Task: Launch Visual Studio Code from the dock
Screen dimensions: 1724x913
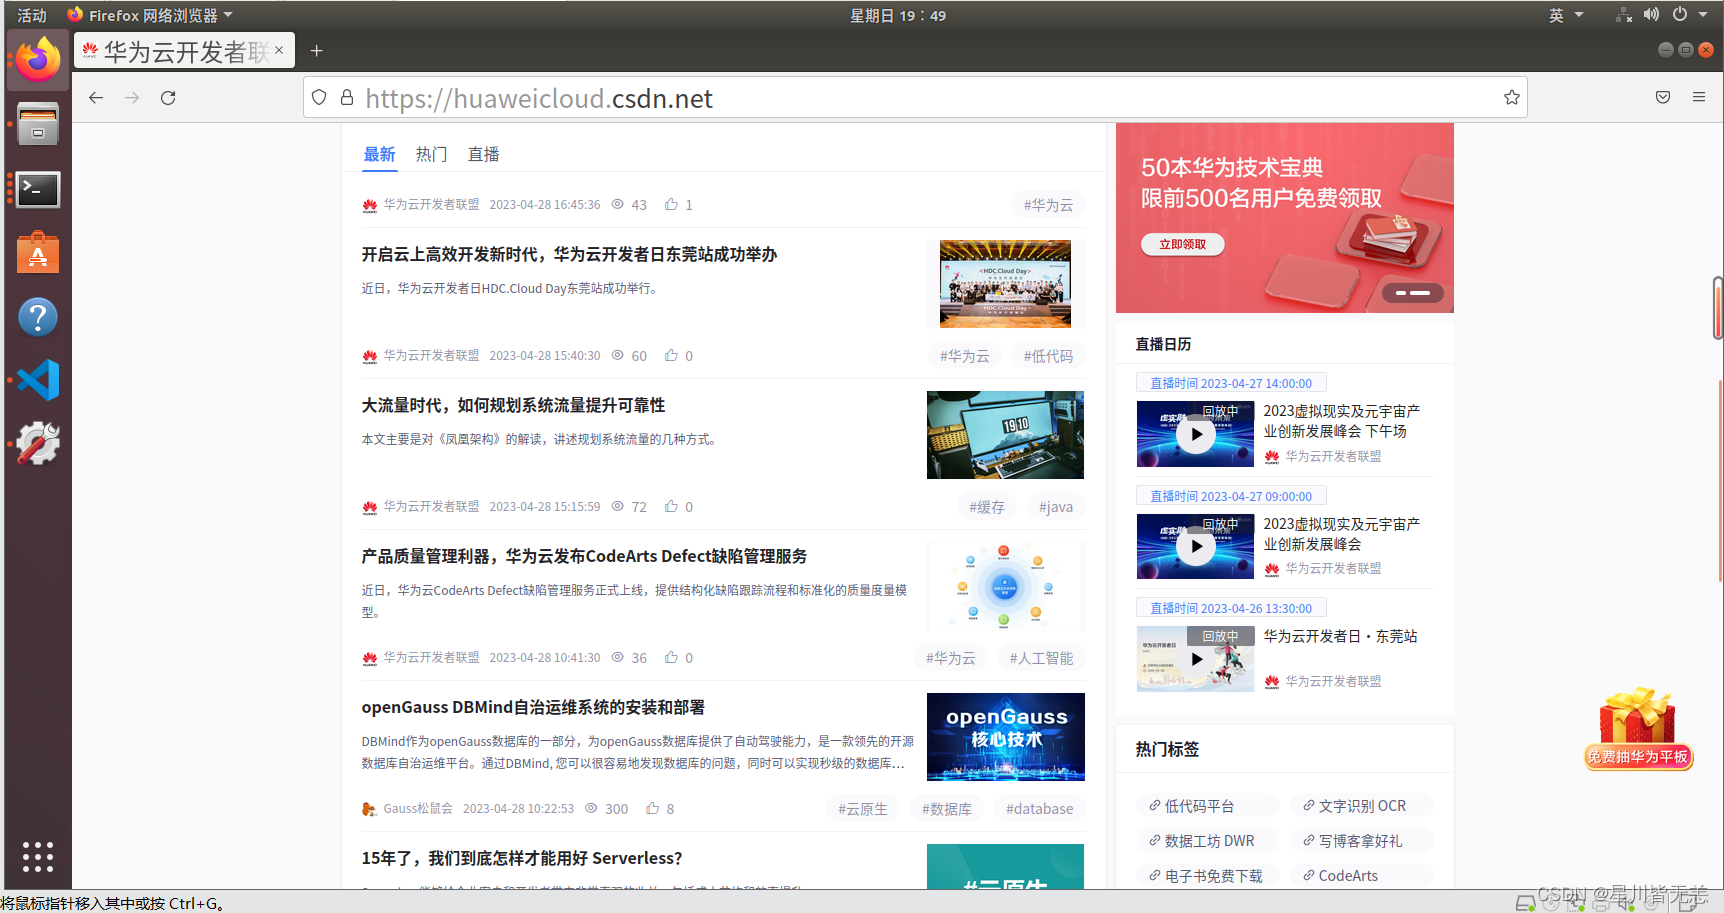Action: 37,380
